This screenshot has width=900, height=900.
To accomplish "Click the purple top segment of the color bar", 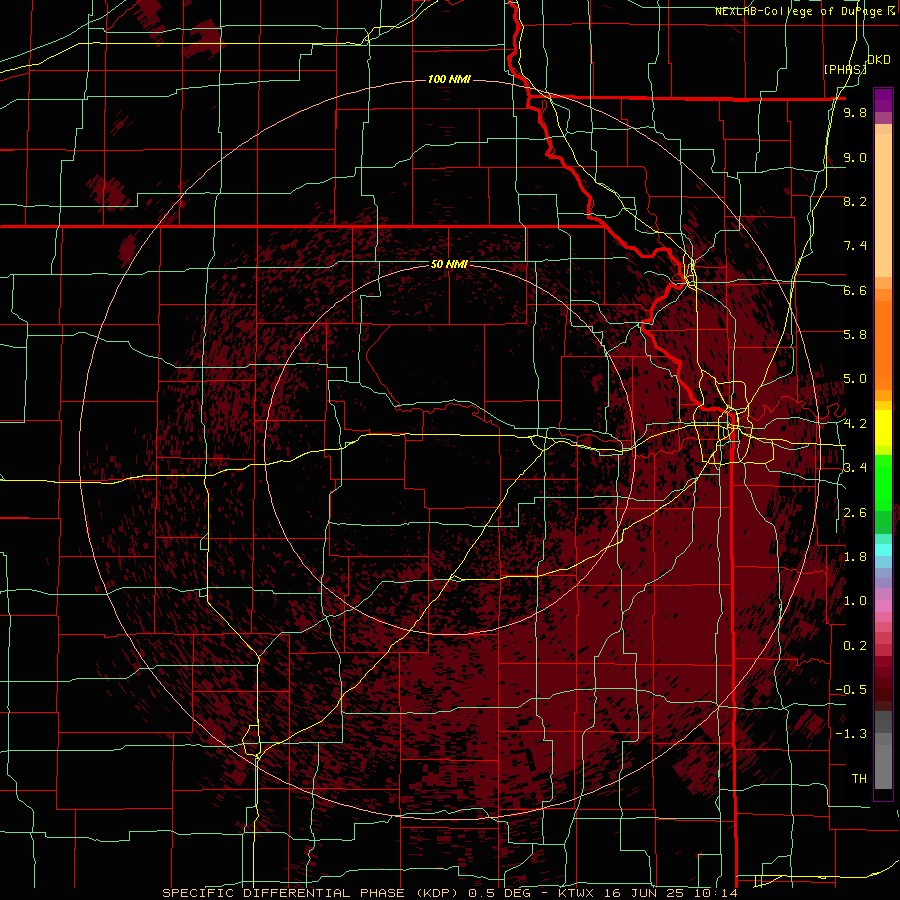I will (883, 100).
